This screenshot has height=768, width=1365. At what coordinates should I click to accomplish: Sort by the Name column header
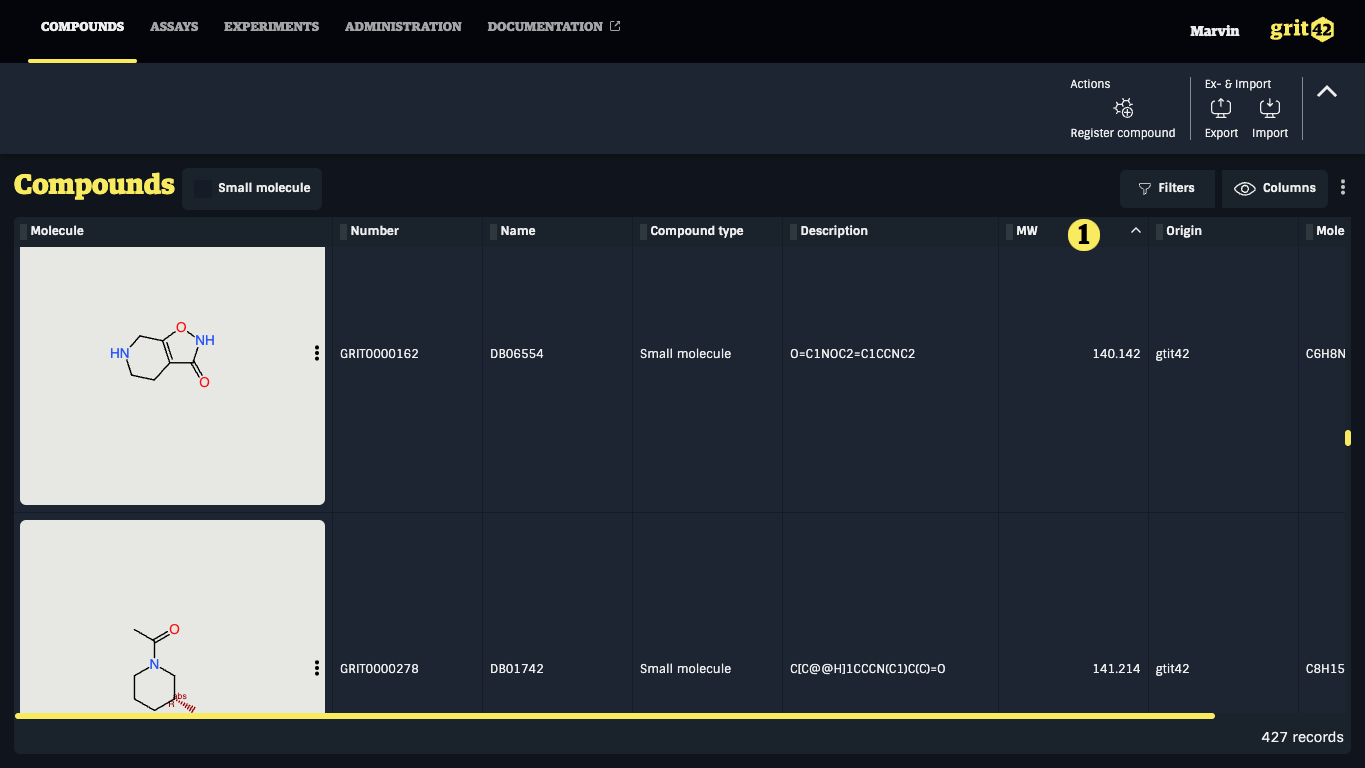click(x=518, y=231)
